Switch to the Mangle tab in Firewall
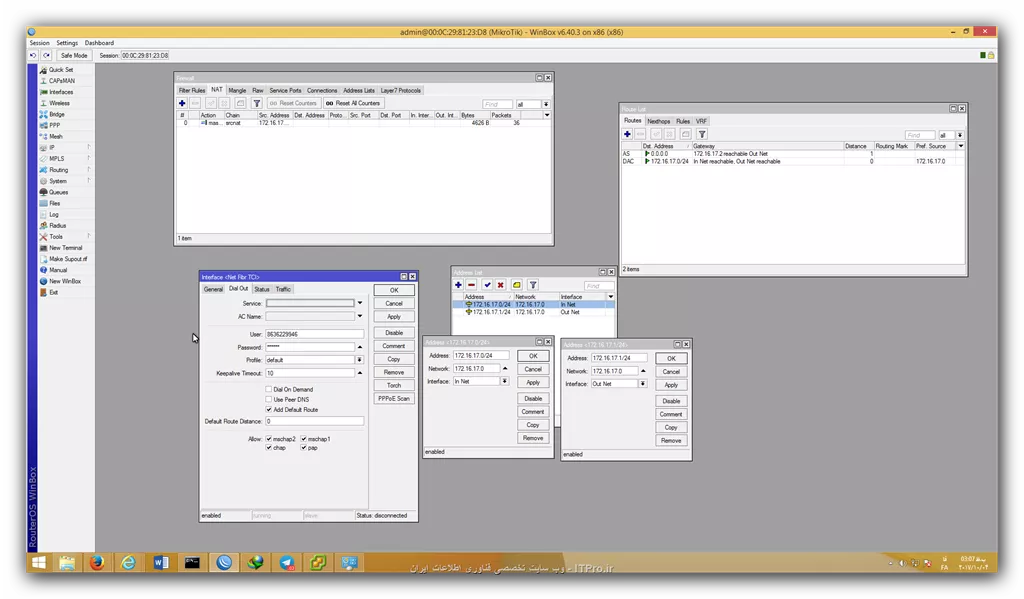This screenshot has height=599, width=1024. coord(237,90)
